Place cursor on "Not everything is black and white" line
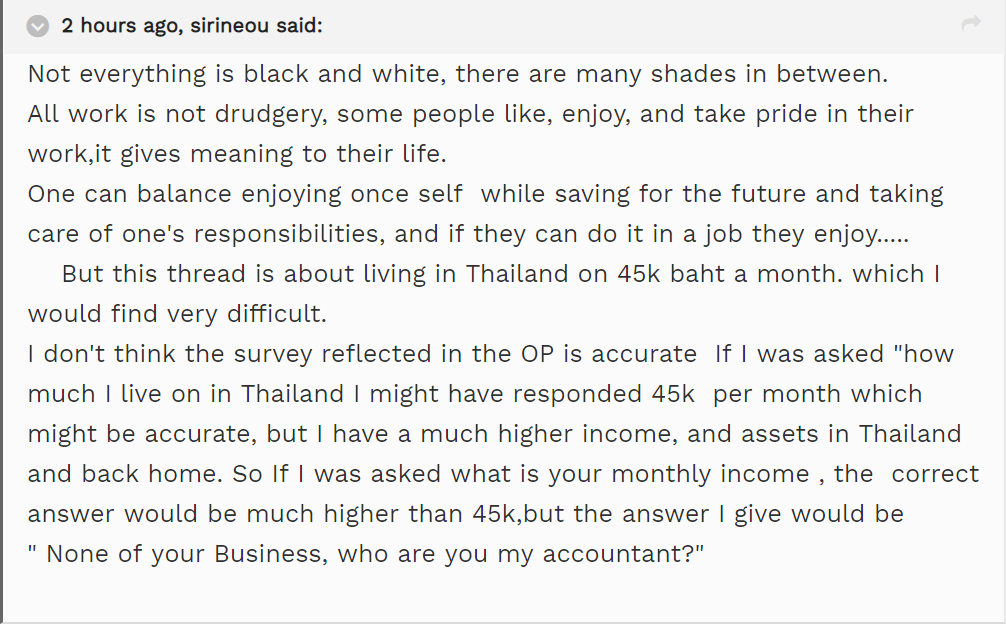 (457, 74)
